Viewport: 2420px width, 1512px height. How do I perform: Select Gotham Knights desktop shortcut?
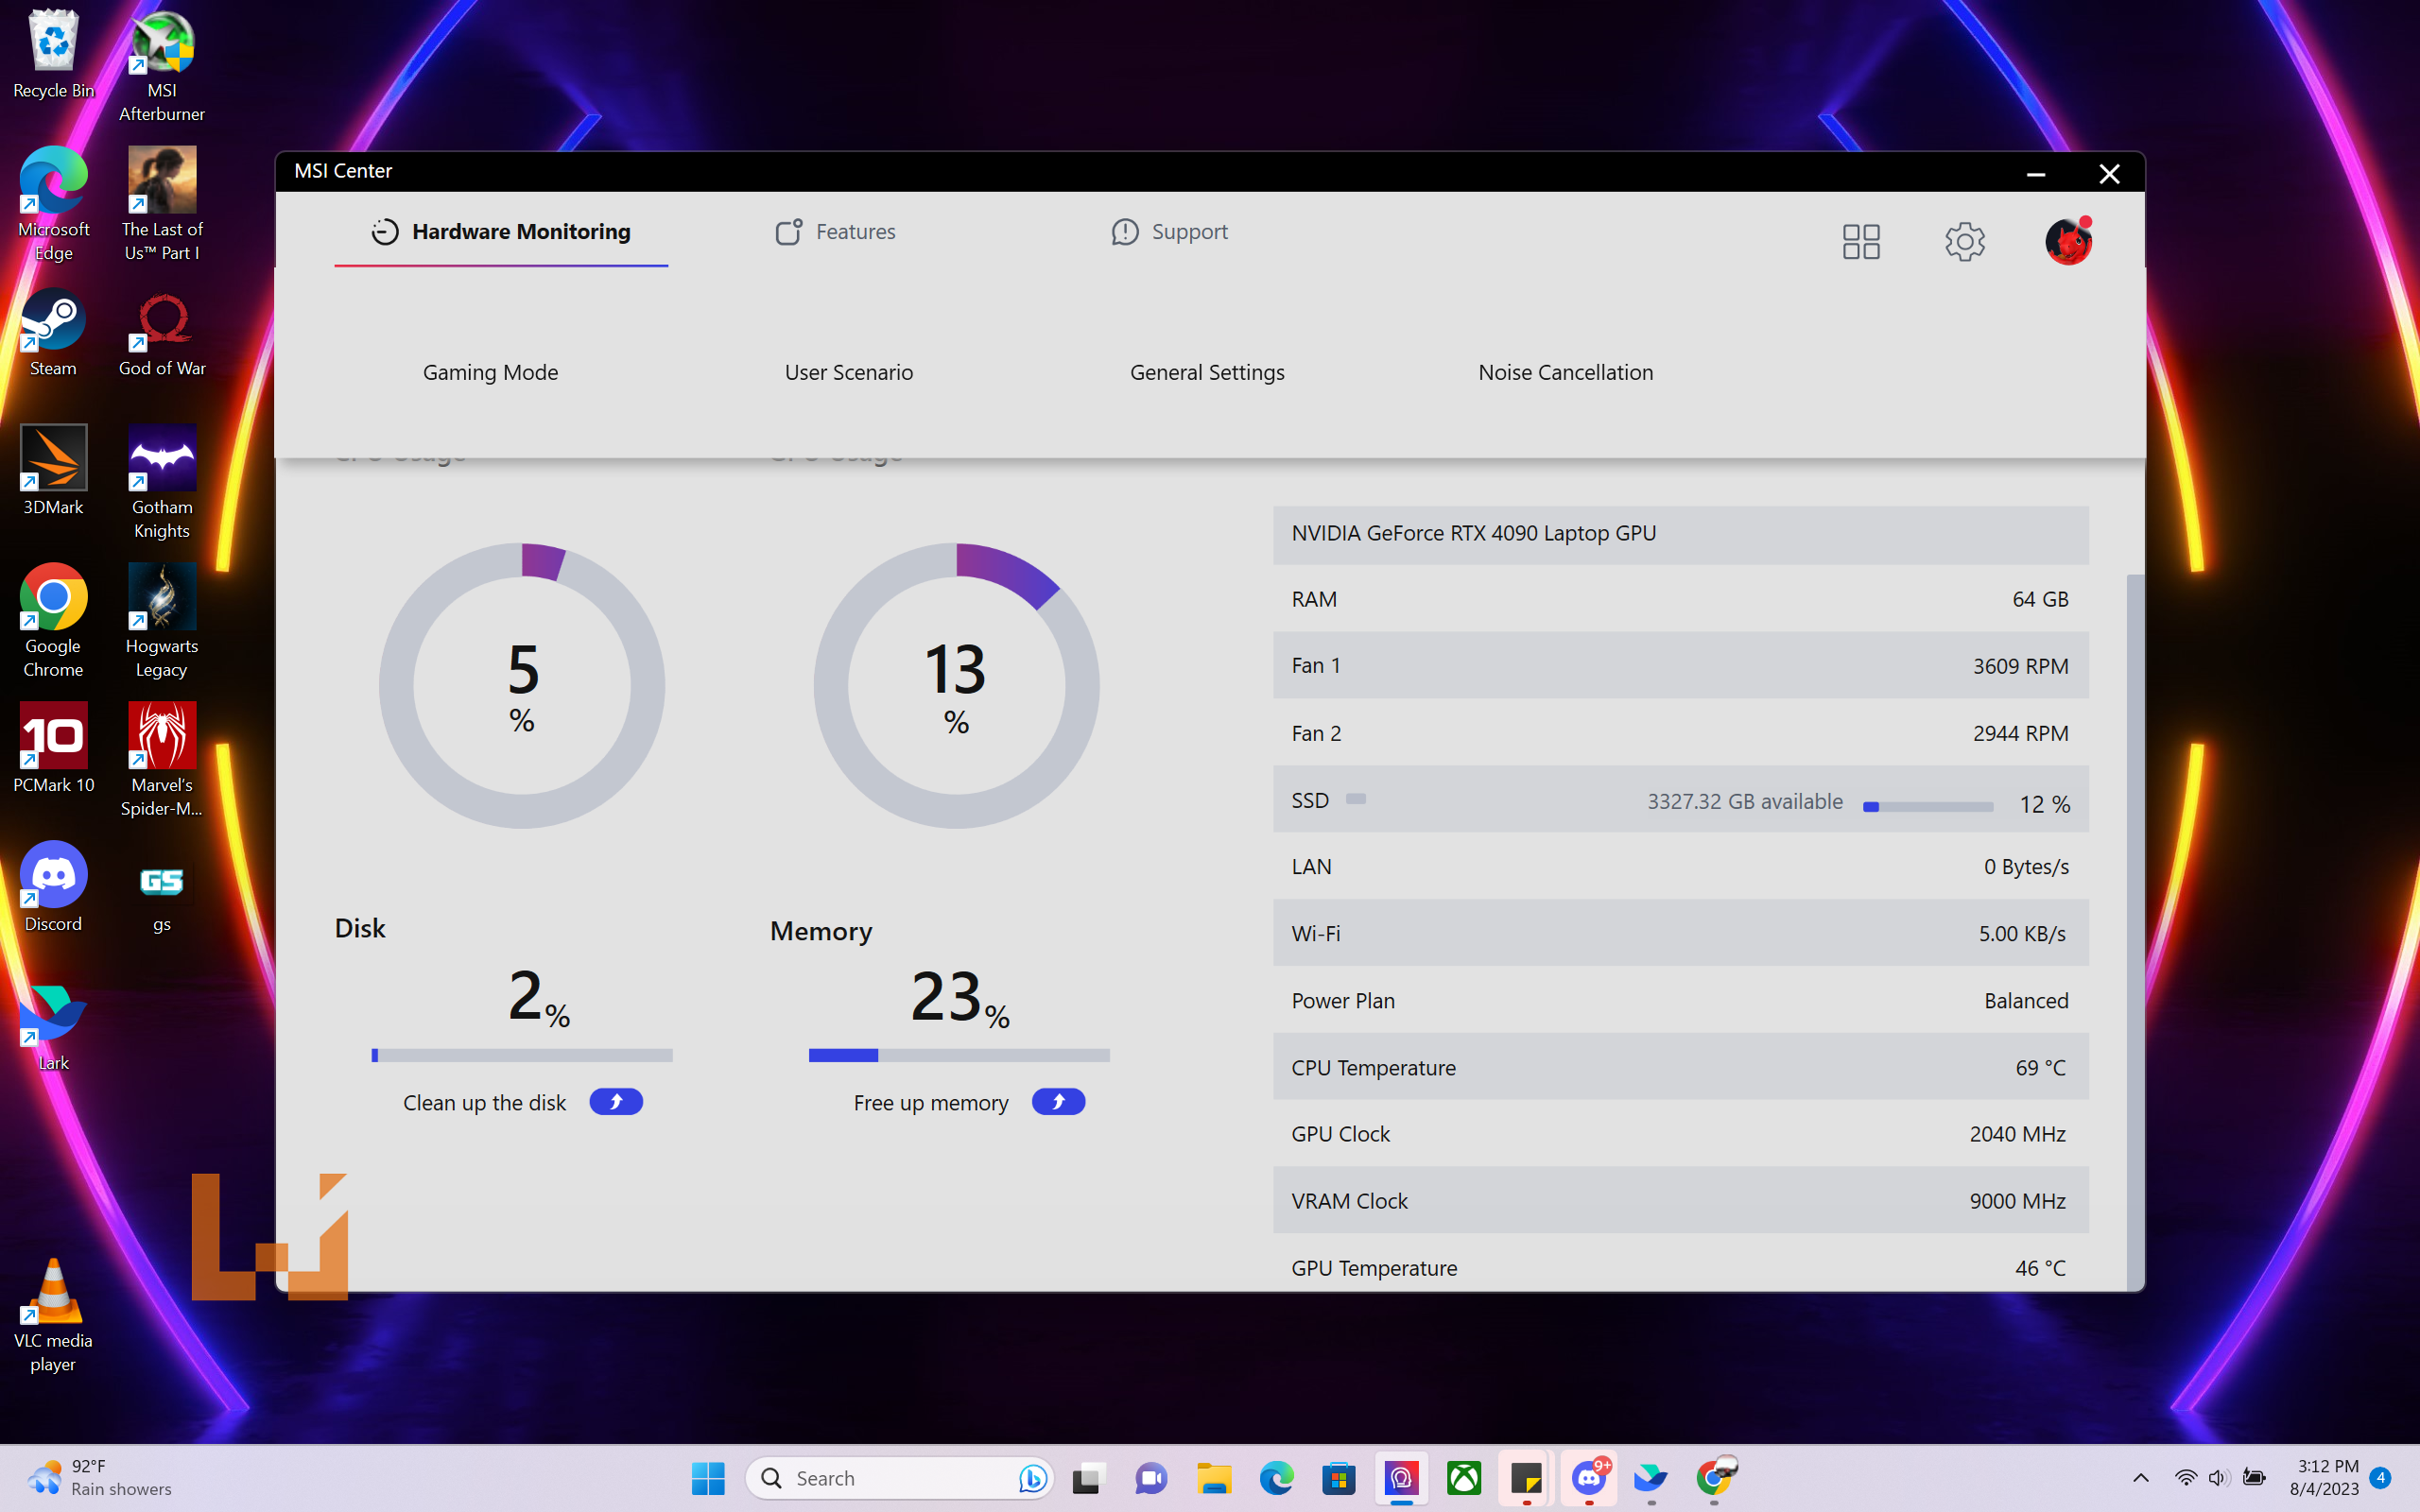[162, 482]
